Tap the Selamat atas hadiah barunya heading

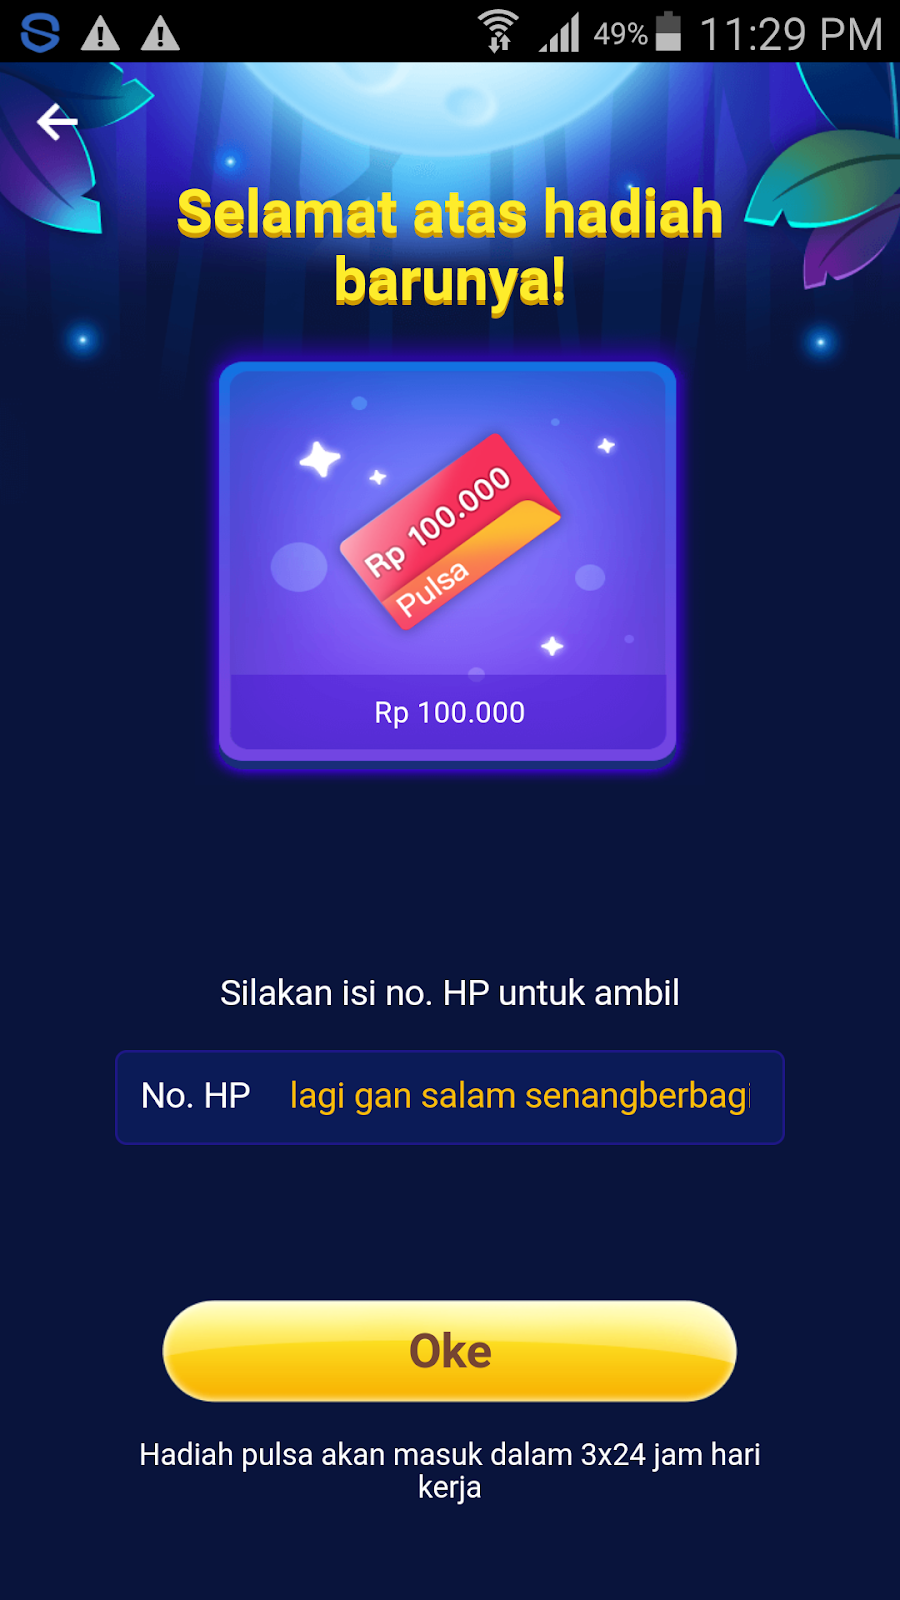click(450, 247)
